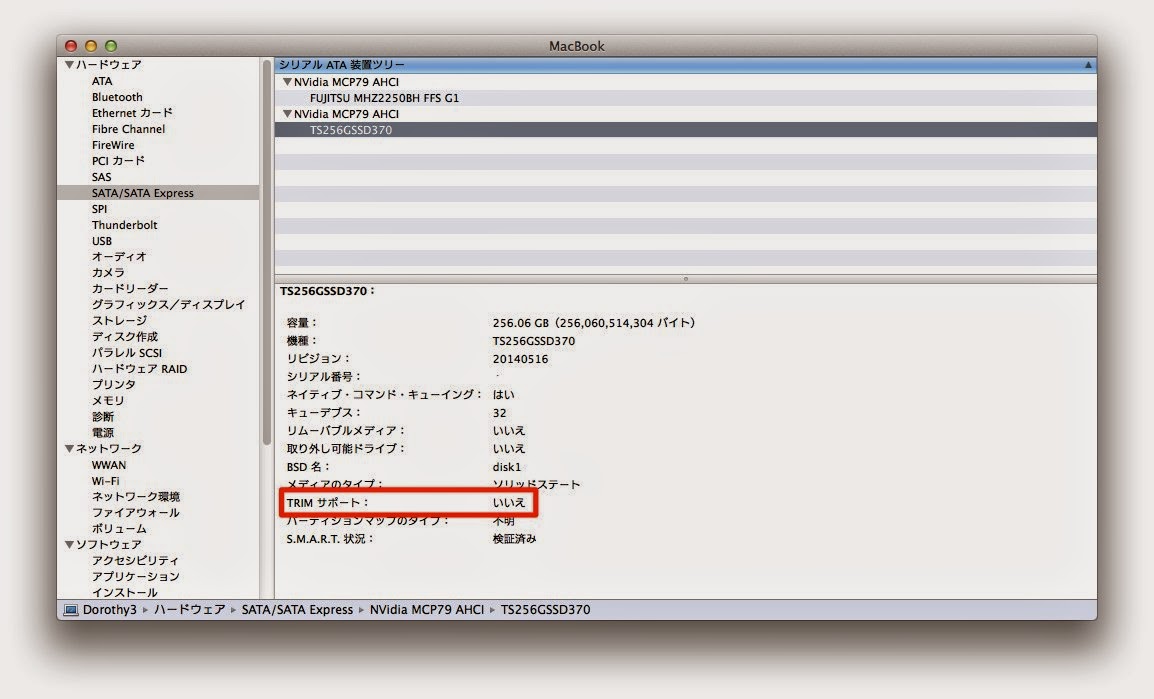Collapse the NVidia MCP79 AHCI node above TS256GSSD370
This screenshot has height=699, width=1154.
click(287, 114)
